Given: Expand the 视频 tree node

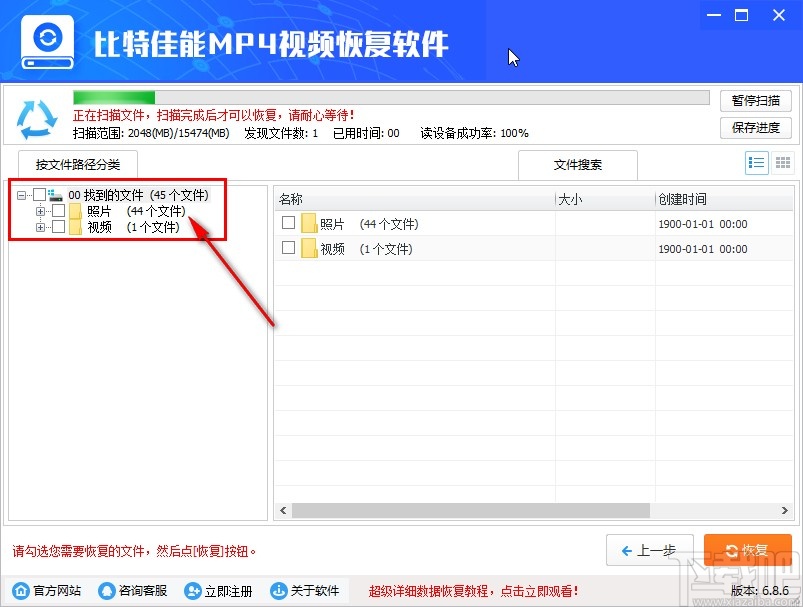Looking at the screenshot, I should [40, 227].
